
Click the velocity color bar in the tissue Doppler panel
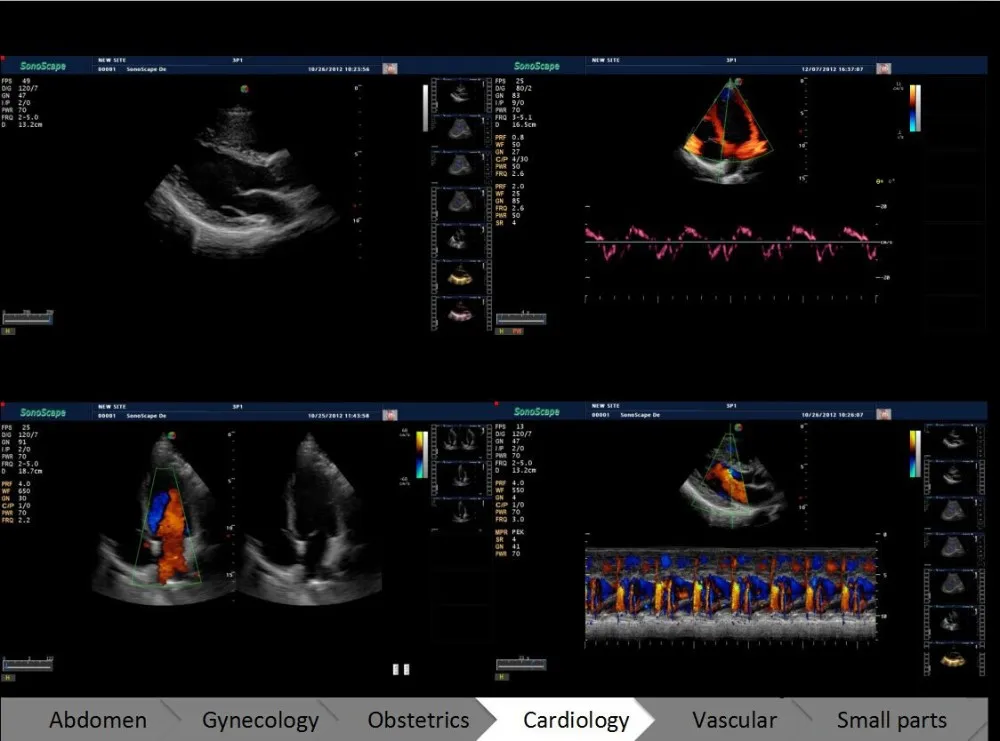pyautogui.click(x=915, y=108)
